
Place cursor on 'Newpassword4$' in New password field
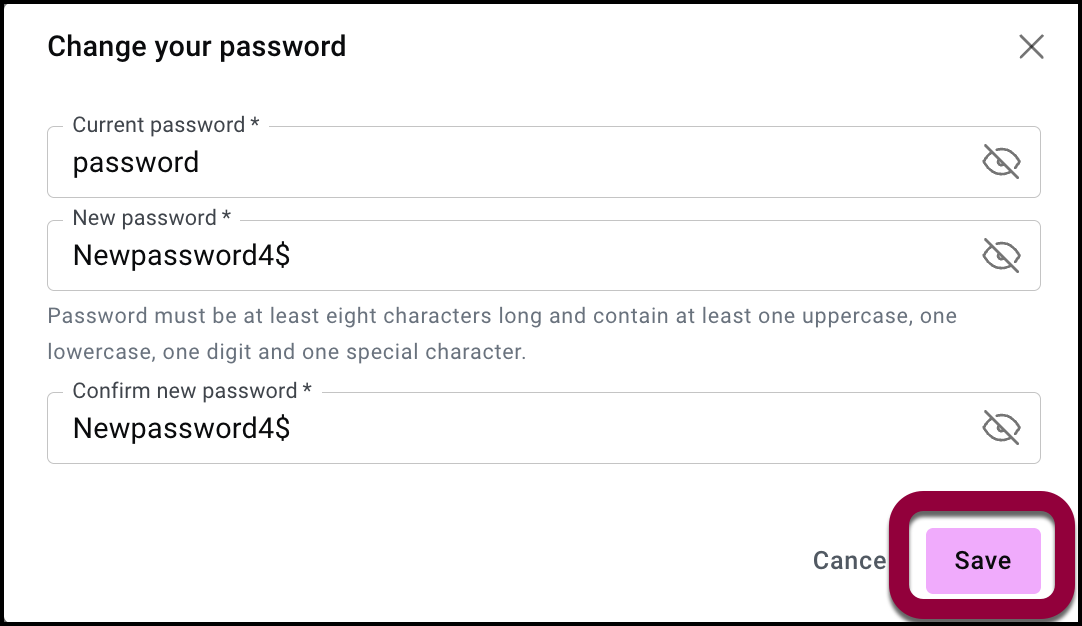click(x=181, y=257)
